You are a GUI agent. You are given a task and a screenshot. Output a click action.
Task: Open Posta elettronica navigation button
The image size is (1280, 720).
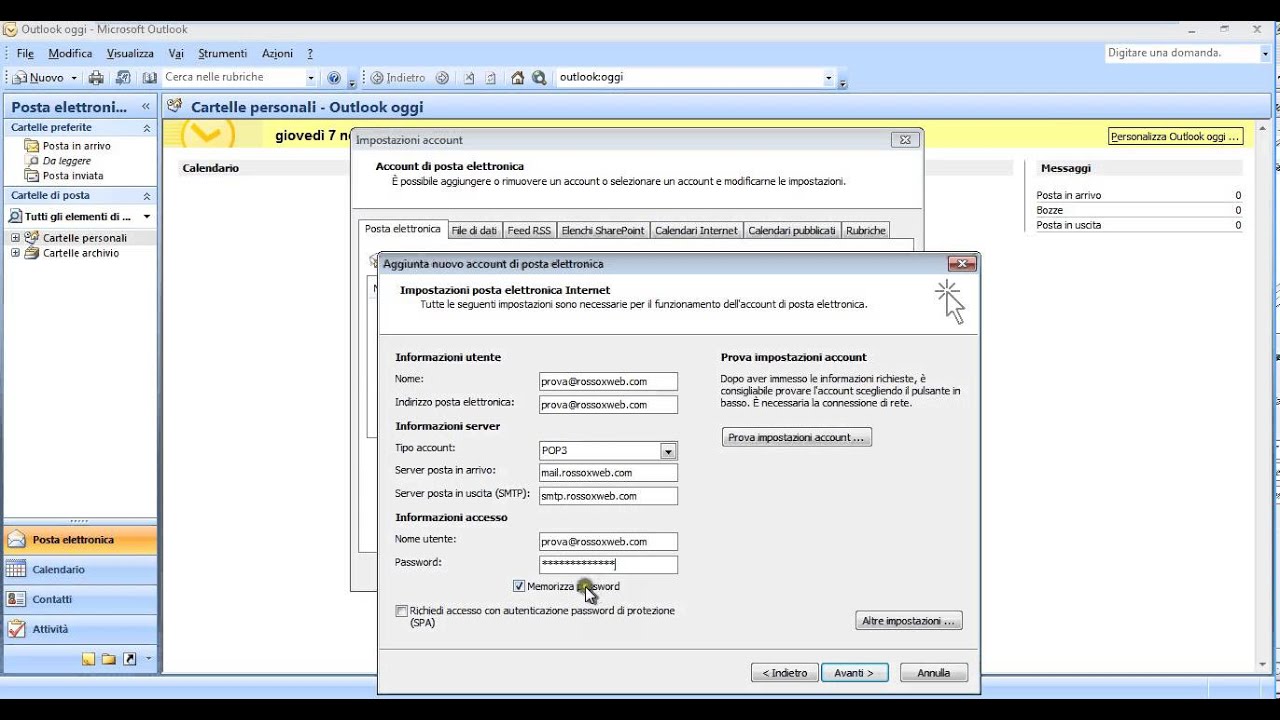tap(80, 540)
